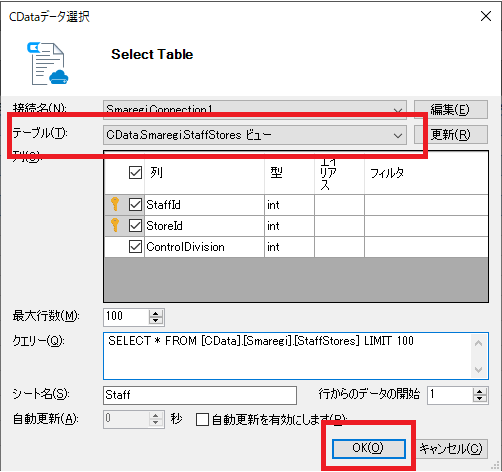Decrease the data start row value
502x472 pixels.
[480, 399]
